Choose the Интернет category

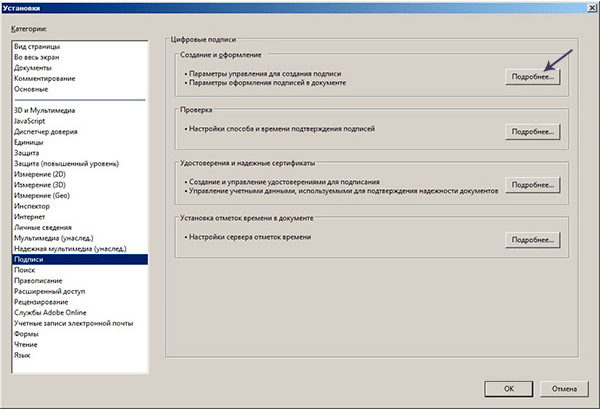pyautogui.click(x=30, y=215)
